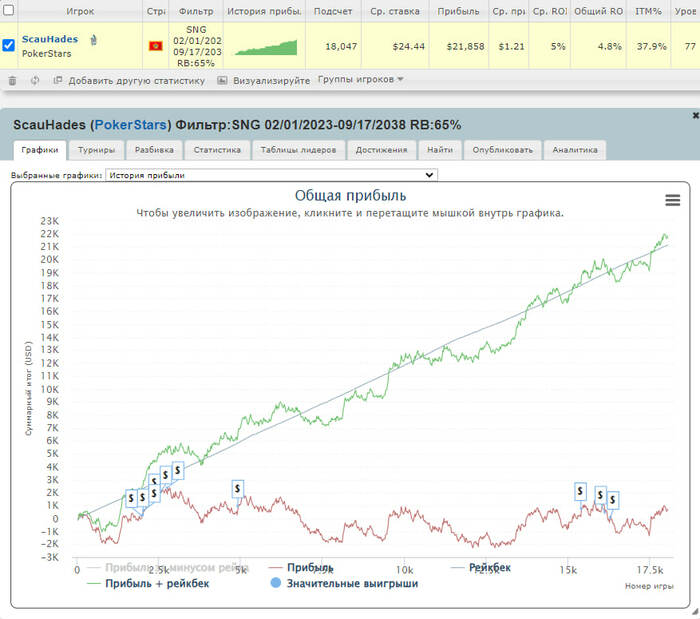700x619 pixels.
Task: Click the Общая прибыль chart title
Action: pos(350,195)
